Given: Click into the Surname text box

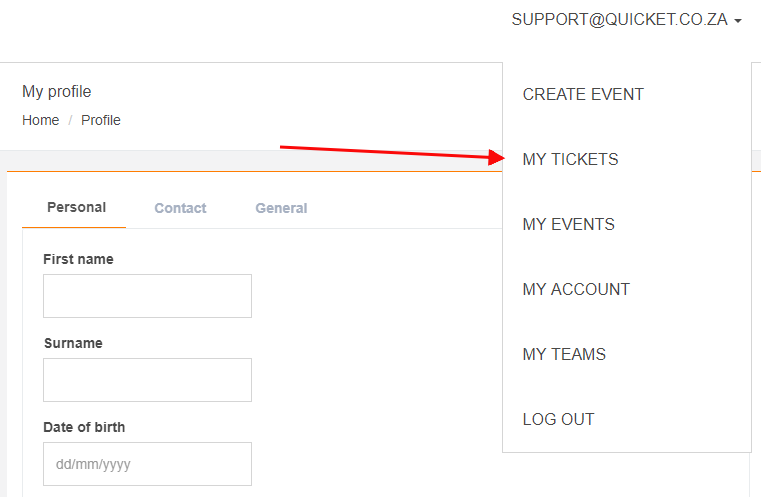Looking at the screenshot, I should [x=147, y=380].
